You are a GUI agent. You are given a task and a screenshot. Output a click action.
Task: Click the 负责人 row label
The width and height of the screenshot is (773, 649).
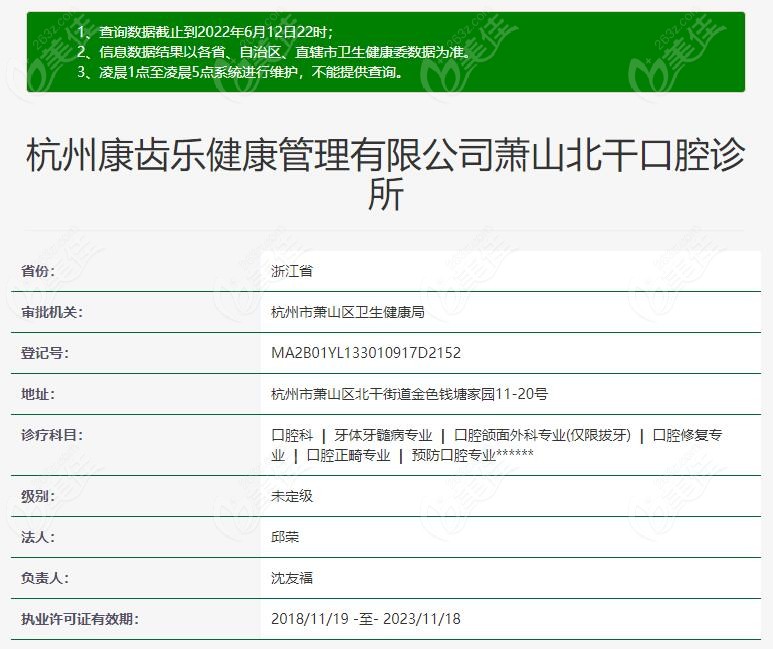45,577
